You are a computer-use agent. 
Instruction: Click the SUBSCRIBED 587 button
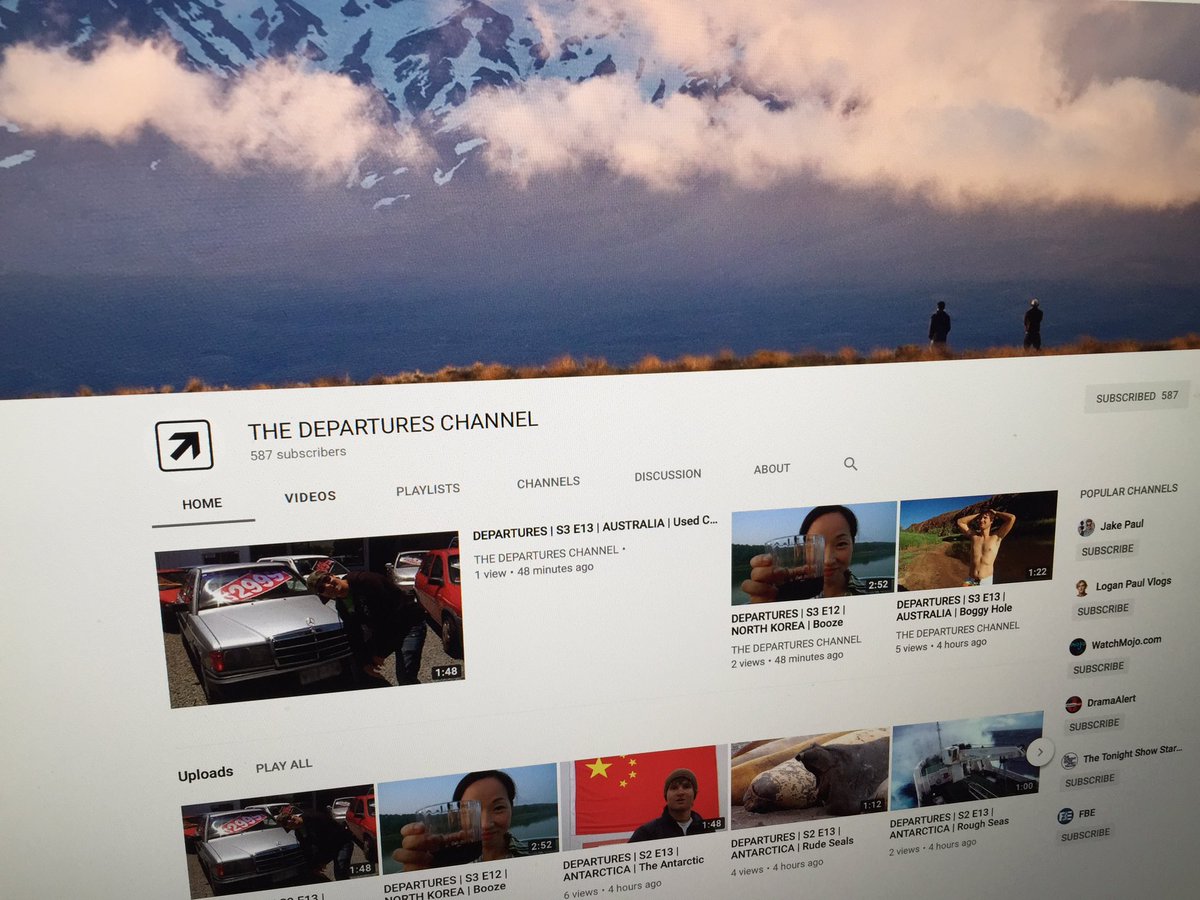click(x=1137, y=397)
